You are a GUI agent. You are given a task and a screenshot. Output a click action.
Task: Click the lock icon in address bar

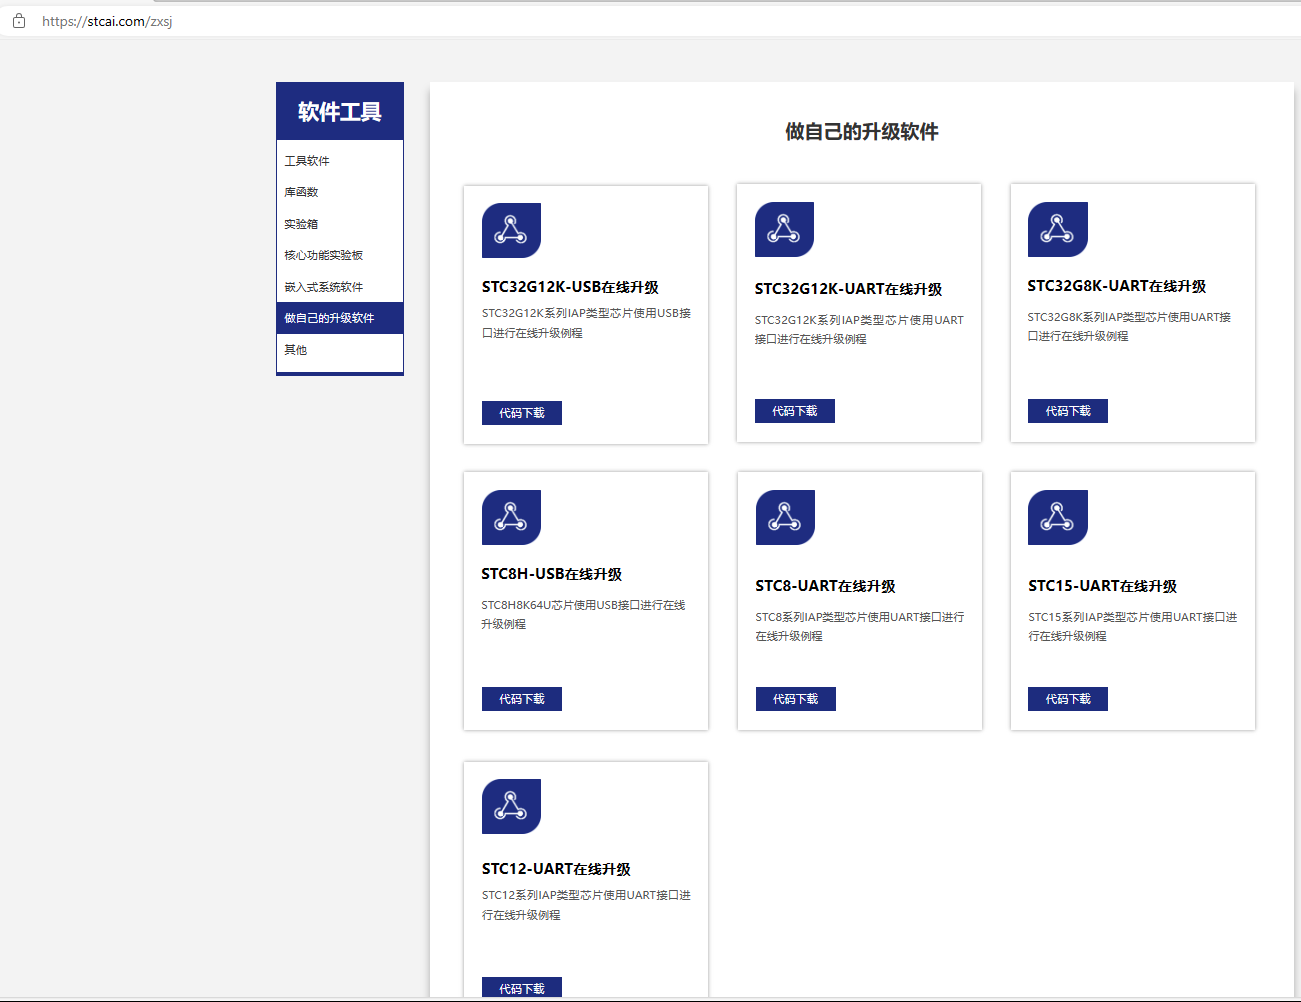coord(19,21)
